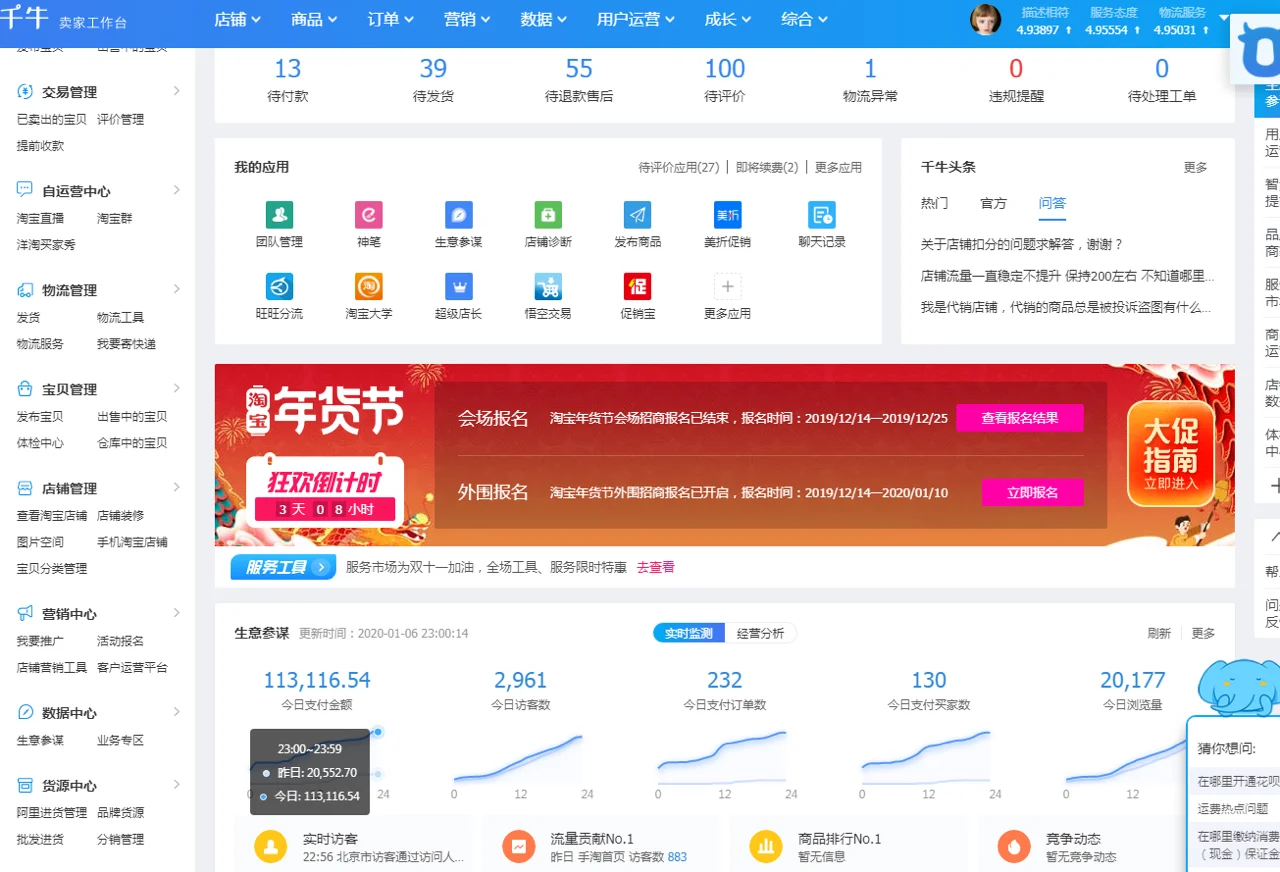Viewport: 1280px width, 872px height.
Task: Open the 店铺 dropdown menu
Action: (x=237, y=19)
